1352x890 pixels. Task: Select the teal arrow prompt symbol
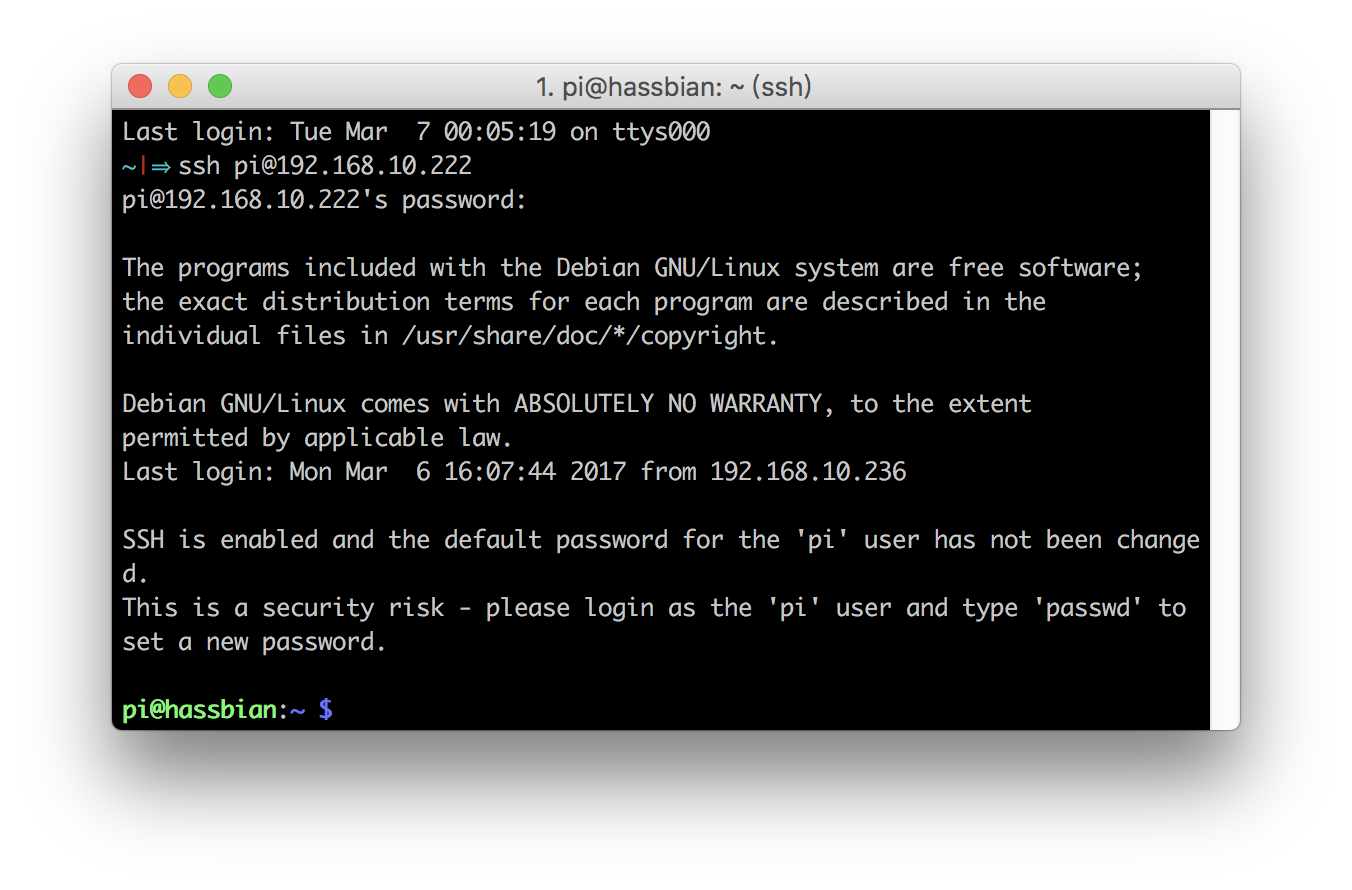click(x=161, y=166)
